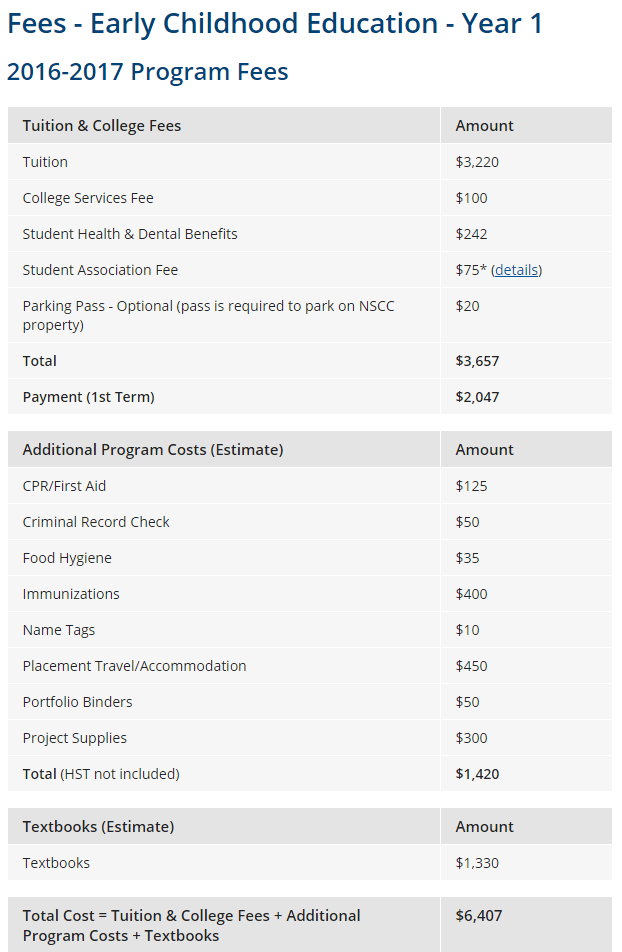622x952 pixels.
Task: Click the Project Supplies row label
Action: 75,738
